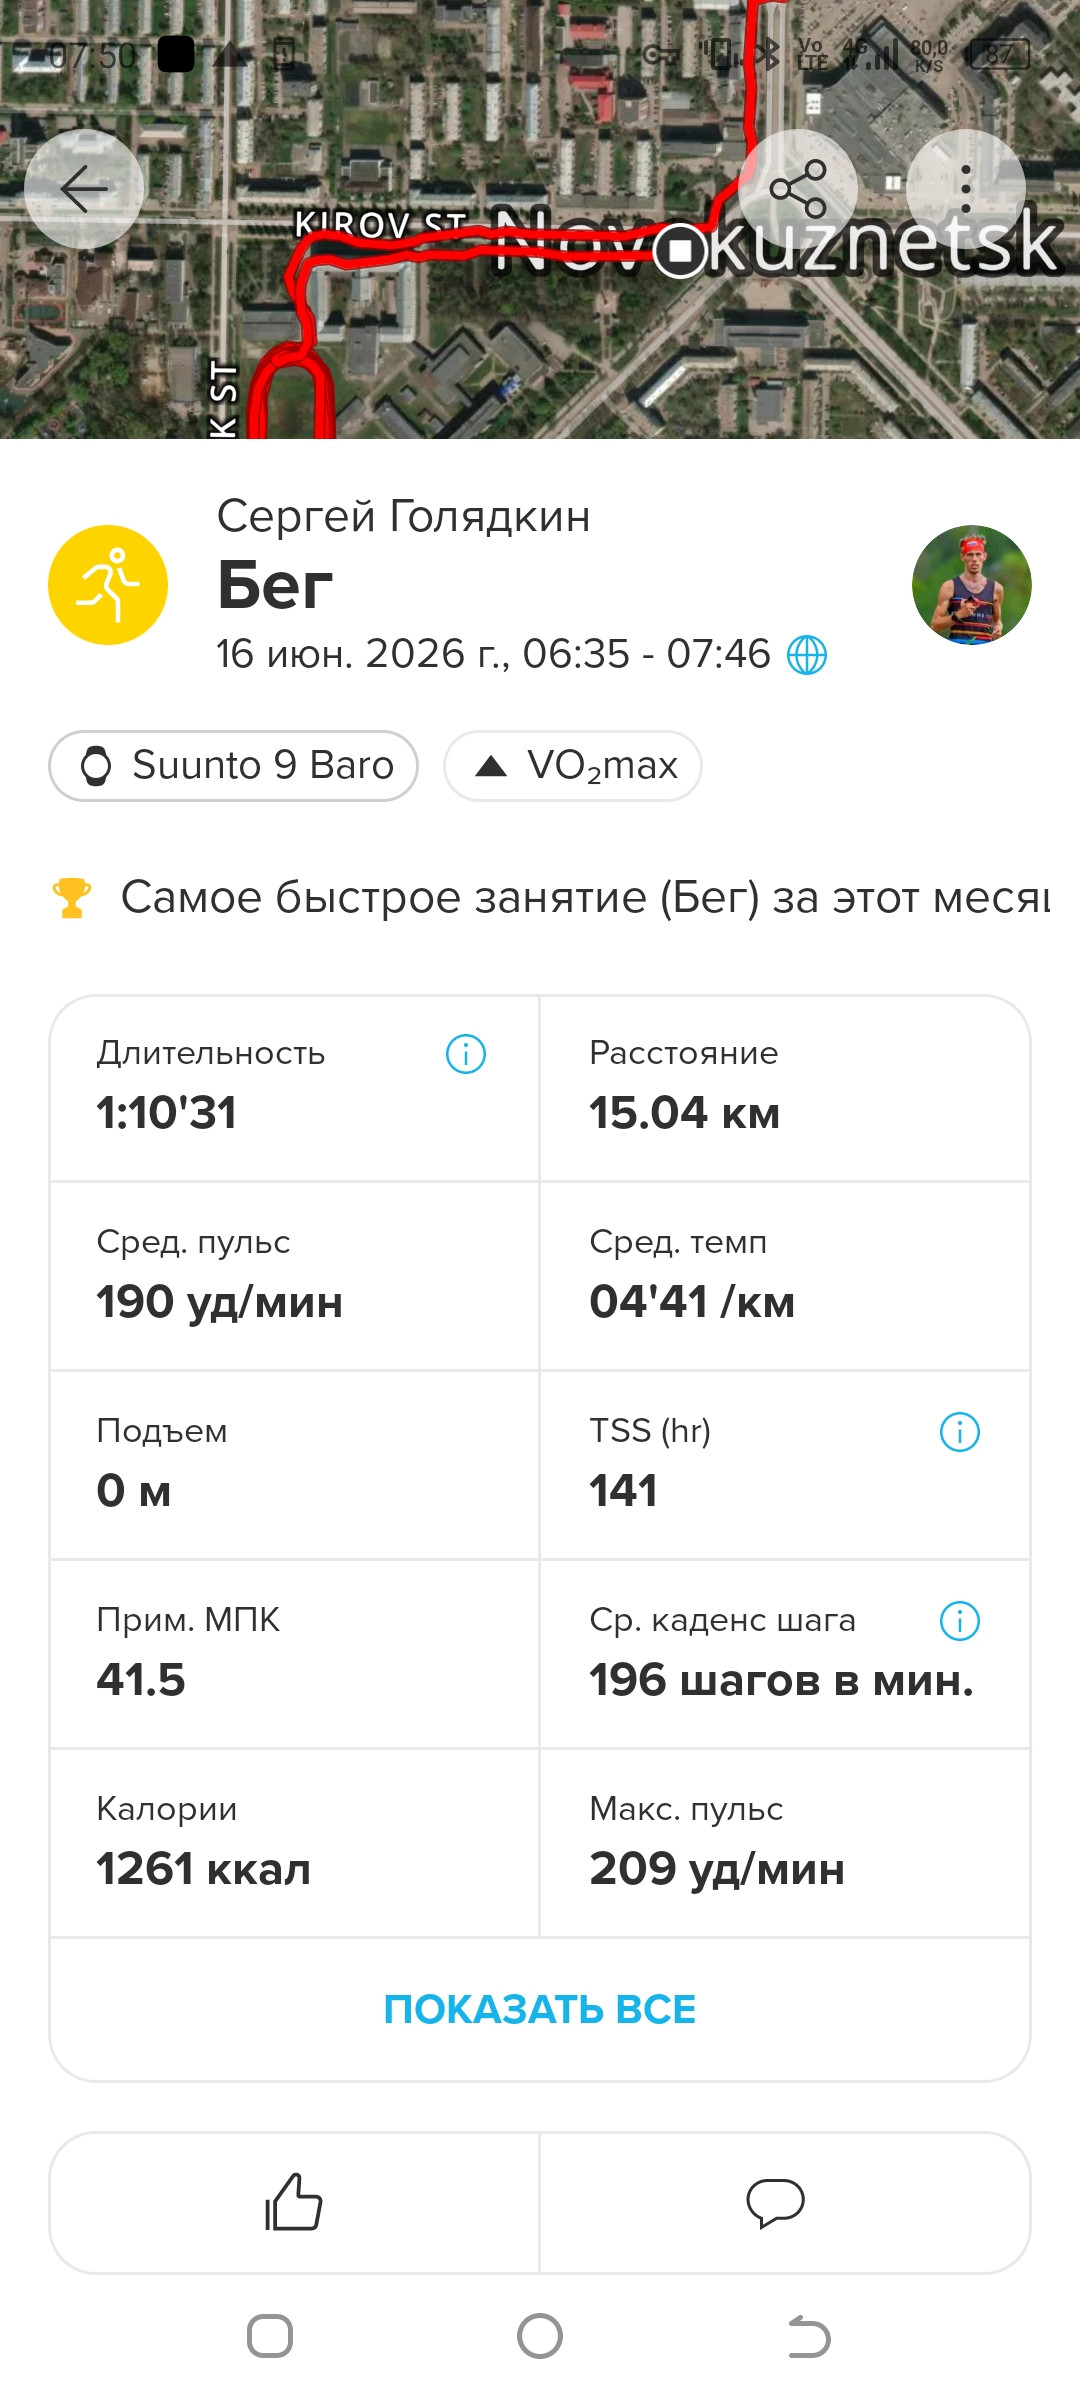Screen dimensions: 1080x2408
Task: Expand the VO₂max tag
Action: pyautogui.click(x=573, y=766)
